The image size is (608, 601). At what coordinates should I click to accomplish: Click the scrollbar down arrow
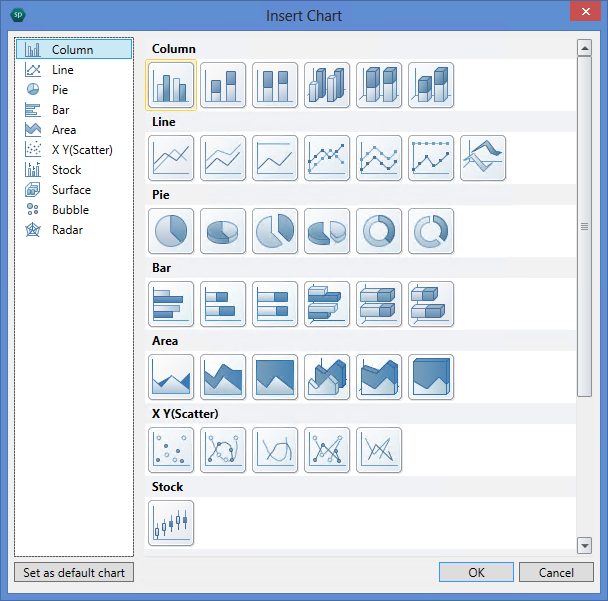point(584,546)
